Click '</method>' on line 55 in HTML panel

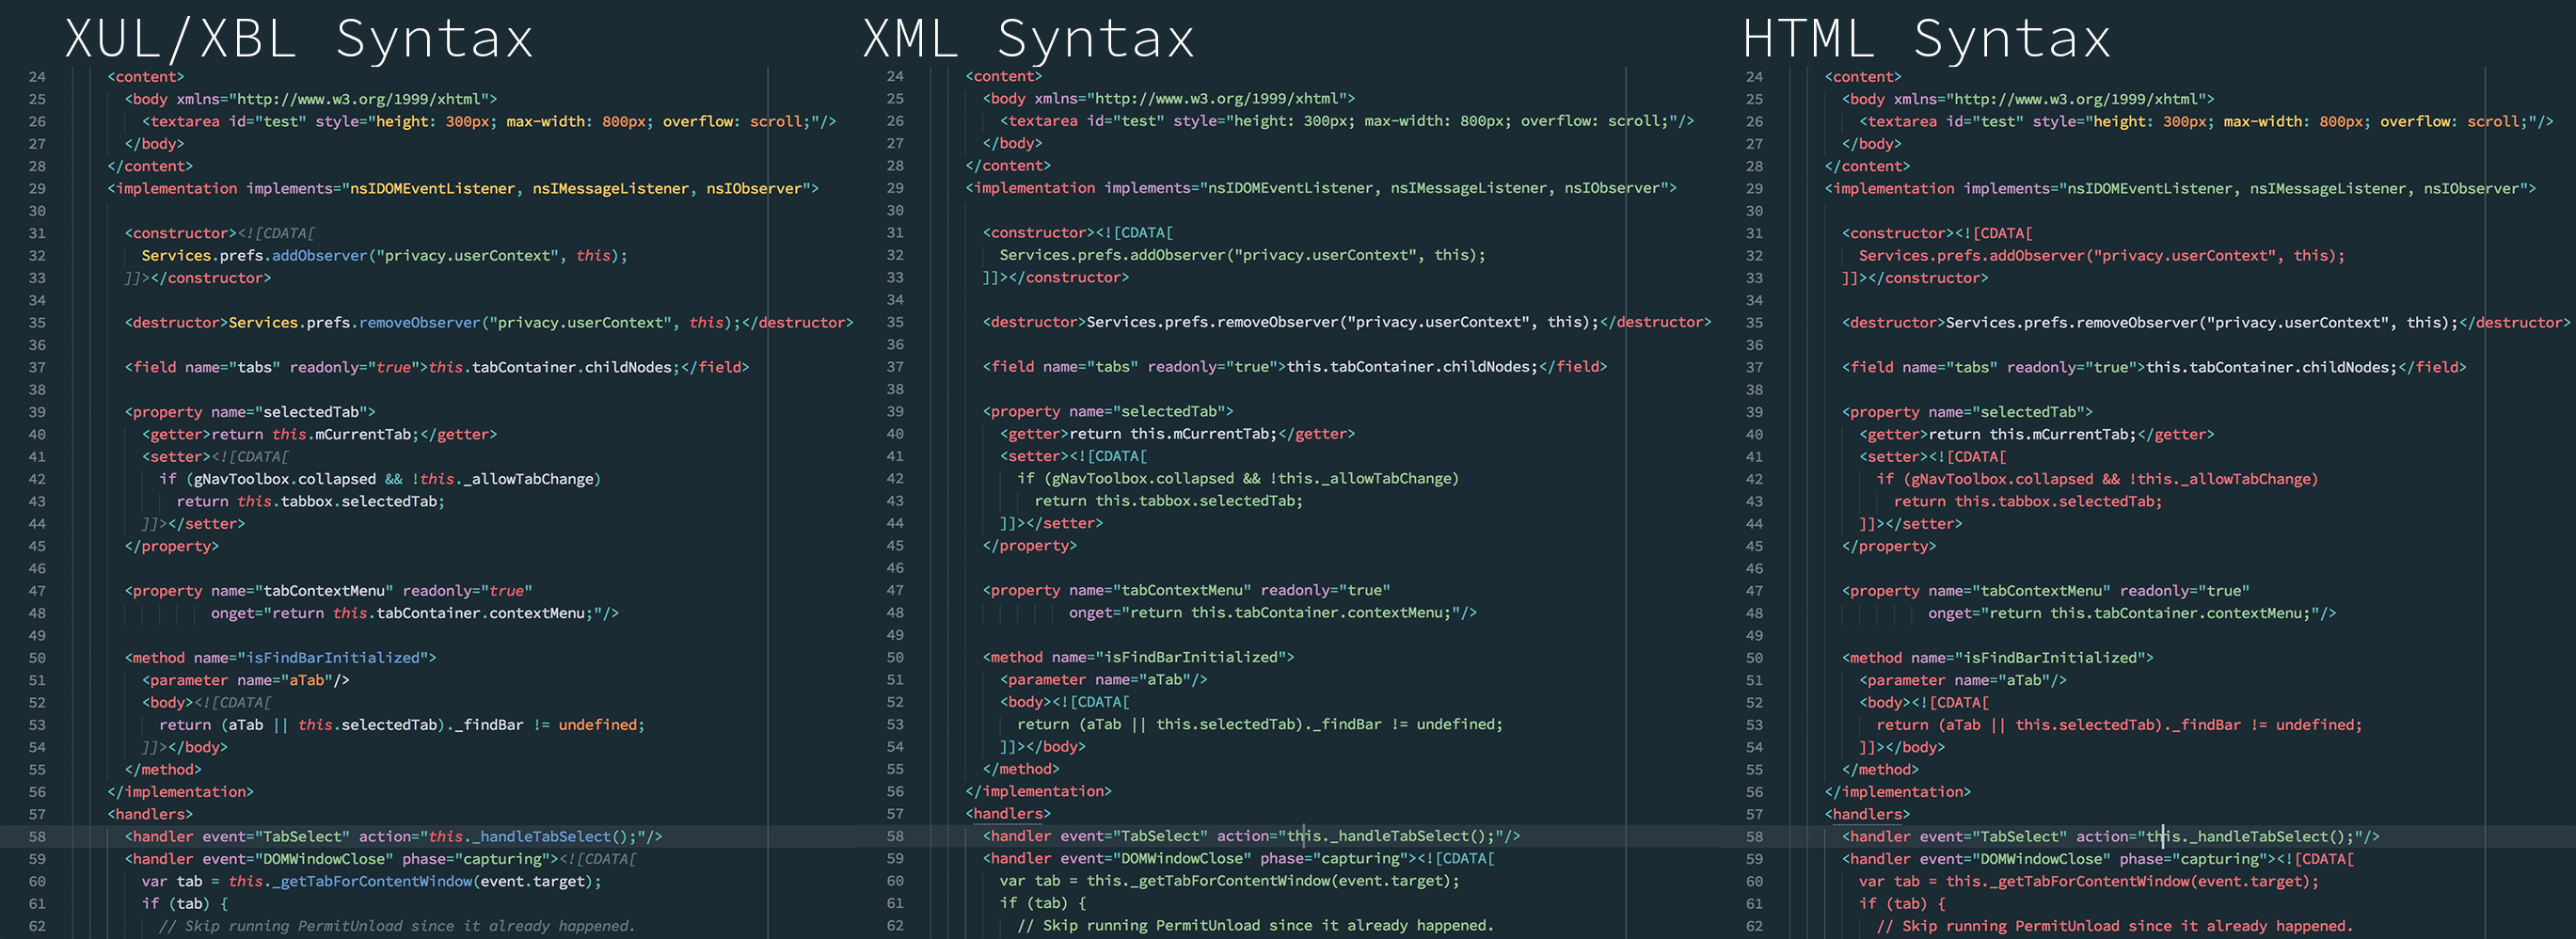tap(1881, 769)
